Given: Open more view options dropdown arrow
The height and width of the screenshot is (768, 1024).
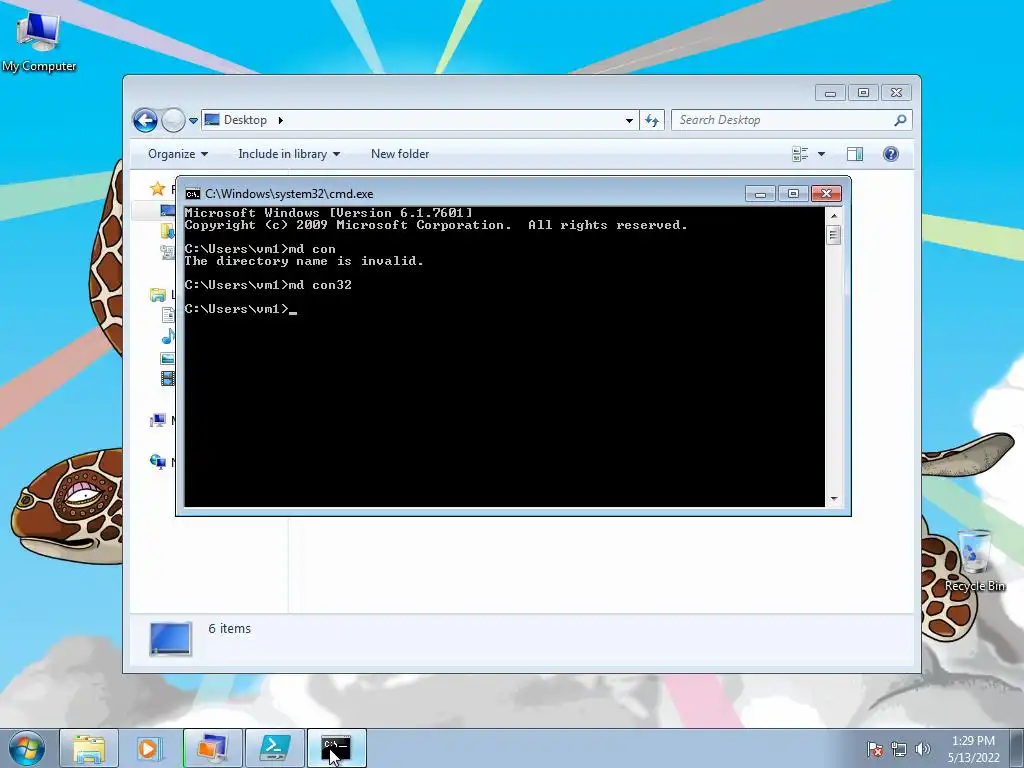Looking at the screenshot, I should coord(822,154).
